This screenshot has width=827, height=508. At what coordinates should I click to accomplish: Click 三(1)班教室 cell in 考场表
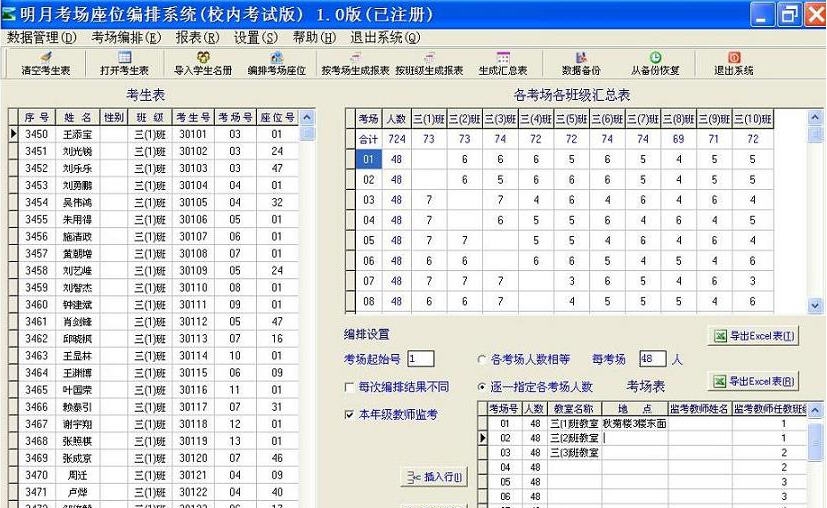574,424
